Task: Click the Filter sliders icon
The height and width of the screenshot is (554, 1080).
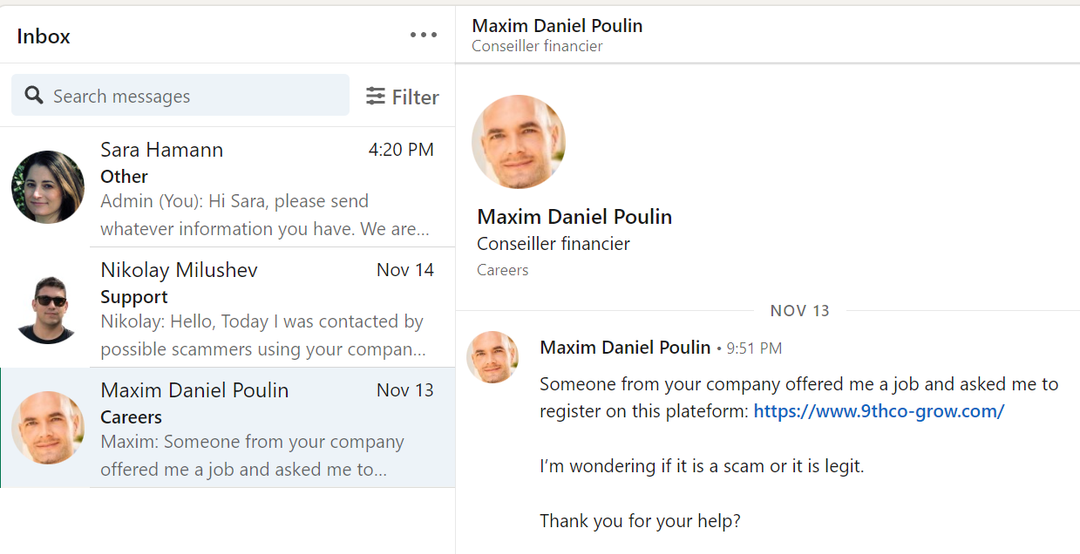Action: [375, 96]
